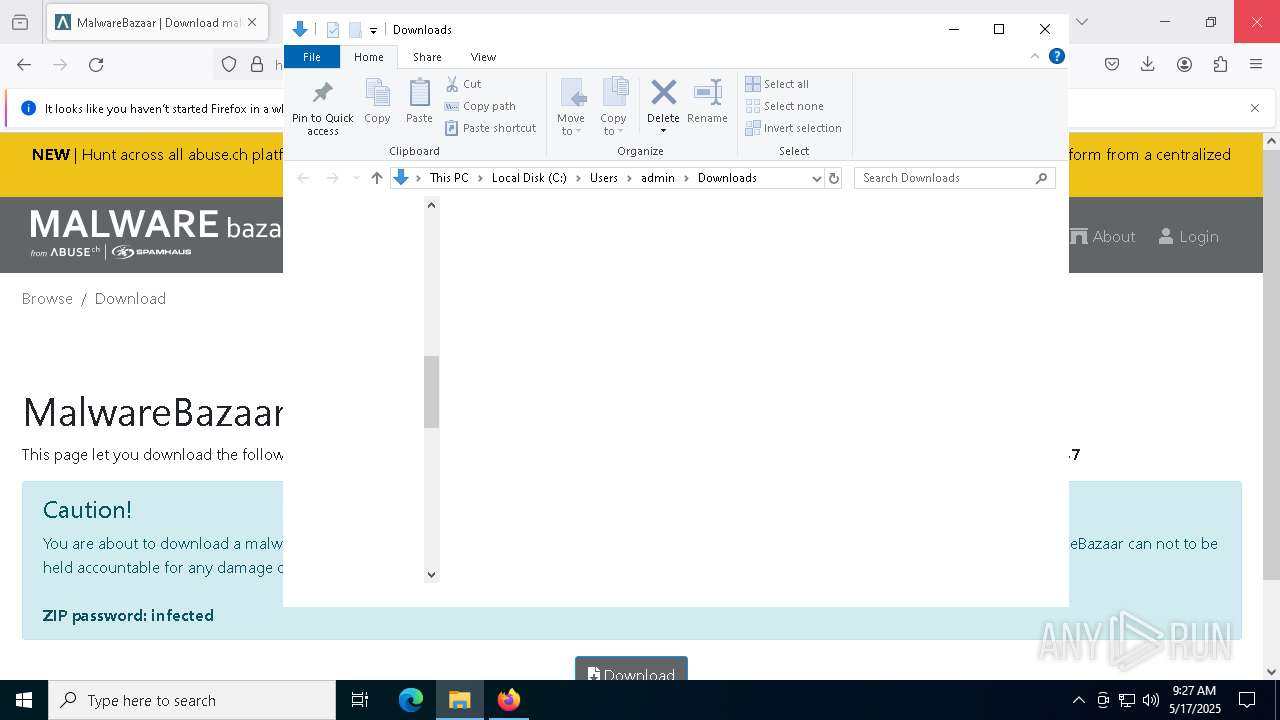Open the File tab in Explorer
The width and height of the screenshot is (1280, 720).
click(x=312, y=57)
